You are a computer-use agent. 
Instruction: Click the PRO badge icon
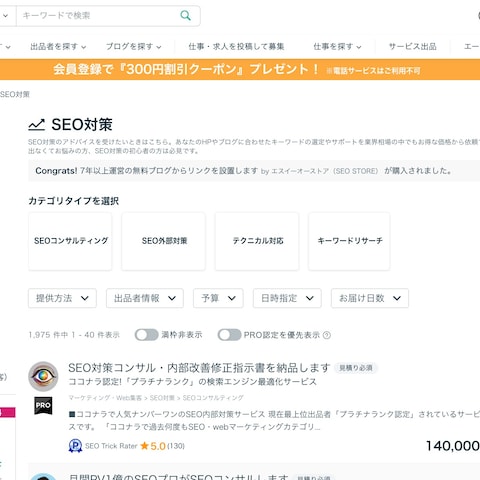click(x=43, y=405)
